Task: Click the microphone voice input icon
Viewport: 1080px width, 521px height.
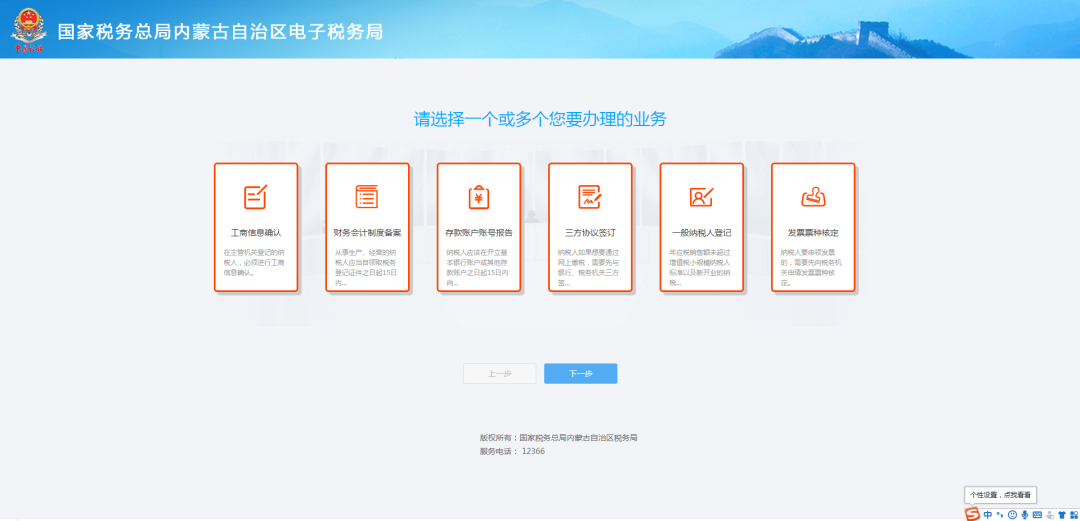Action: tap(1025, 515)
